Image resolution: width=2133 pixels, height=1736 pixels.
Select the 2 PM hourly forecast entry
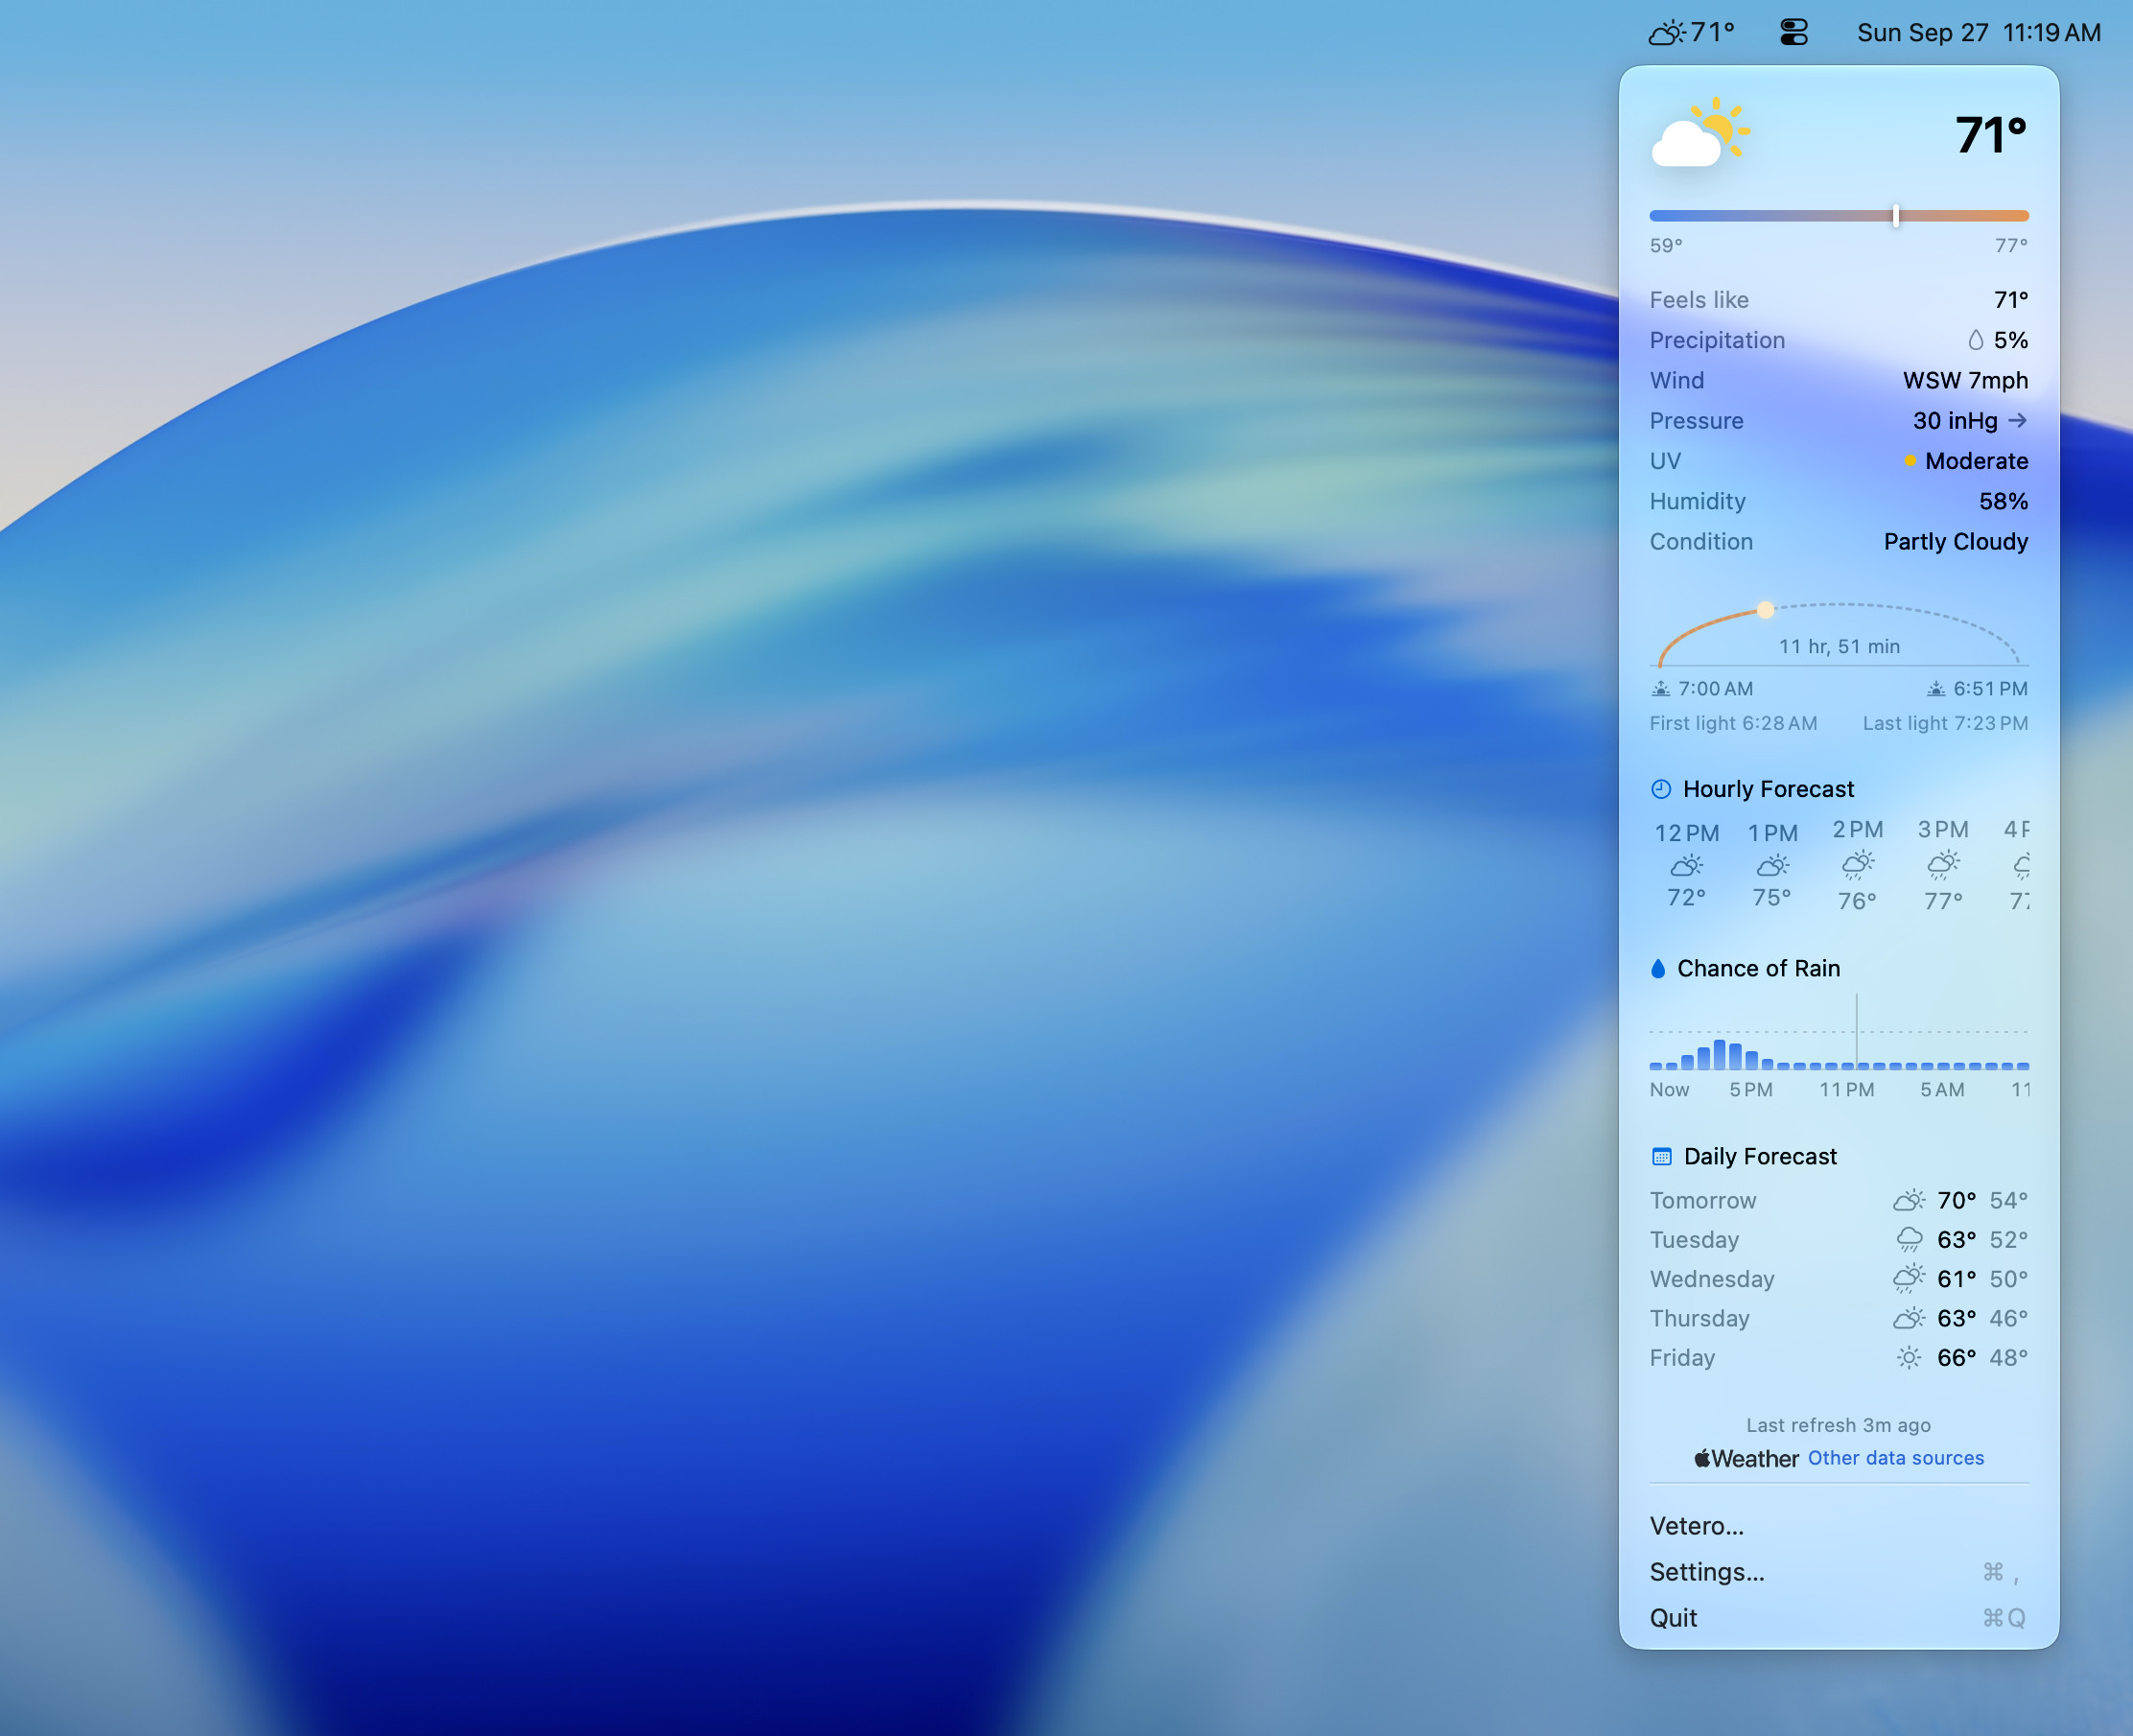click(1857, 865)
